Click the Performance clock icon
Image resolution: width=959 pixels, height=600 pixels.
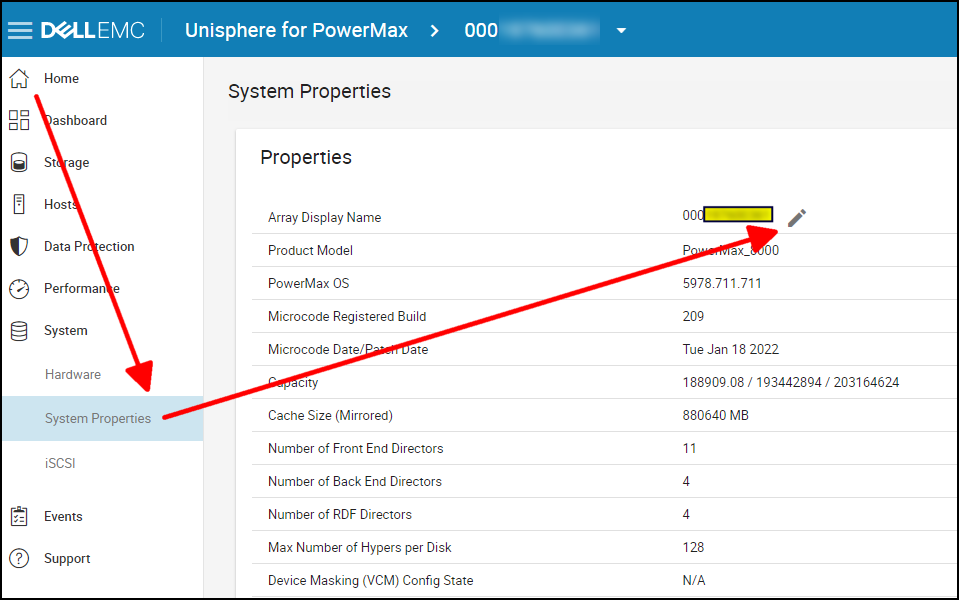[18, 288]
